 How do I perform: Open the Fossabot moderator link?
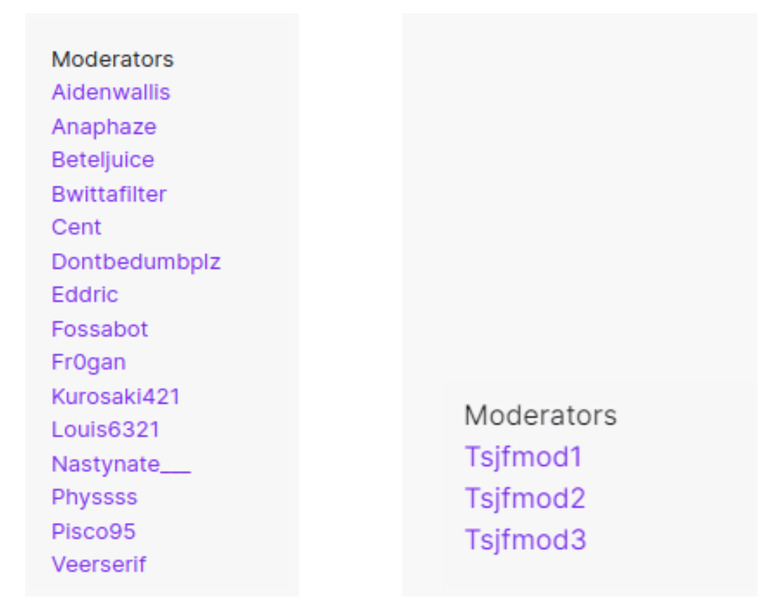pos(100,329)
